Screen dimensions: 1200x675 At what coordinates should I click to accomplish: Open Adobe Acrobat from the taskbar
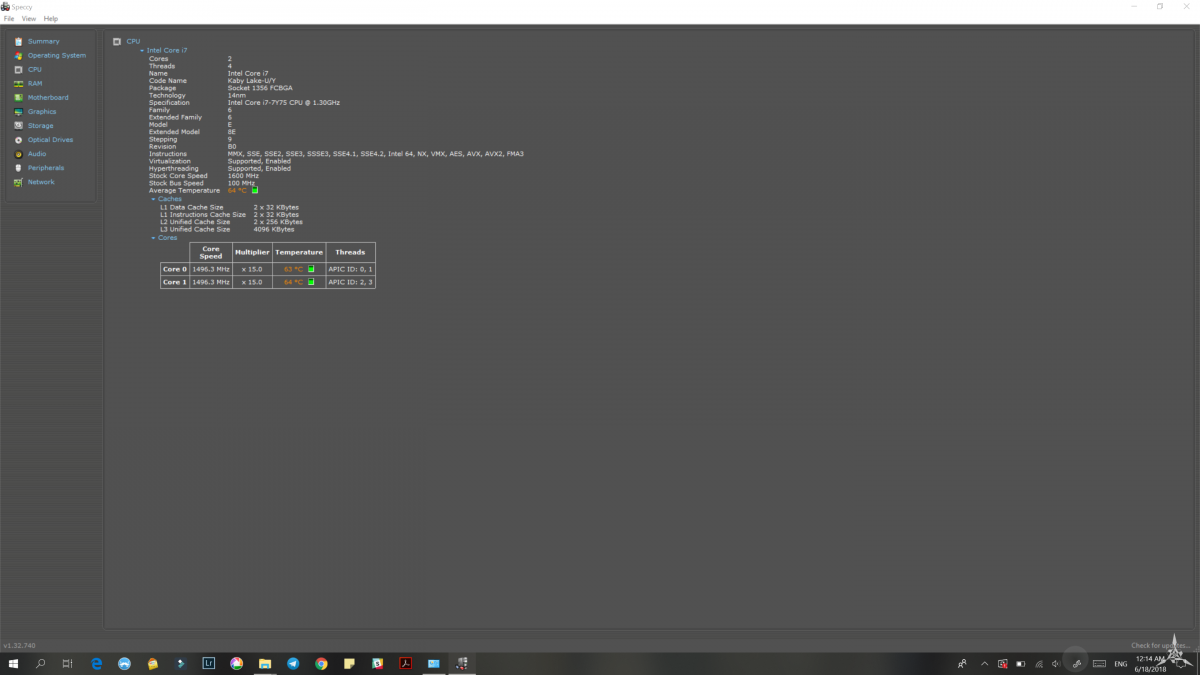(x=406, y=663)
